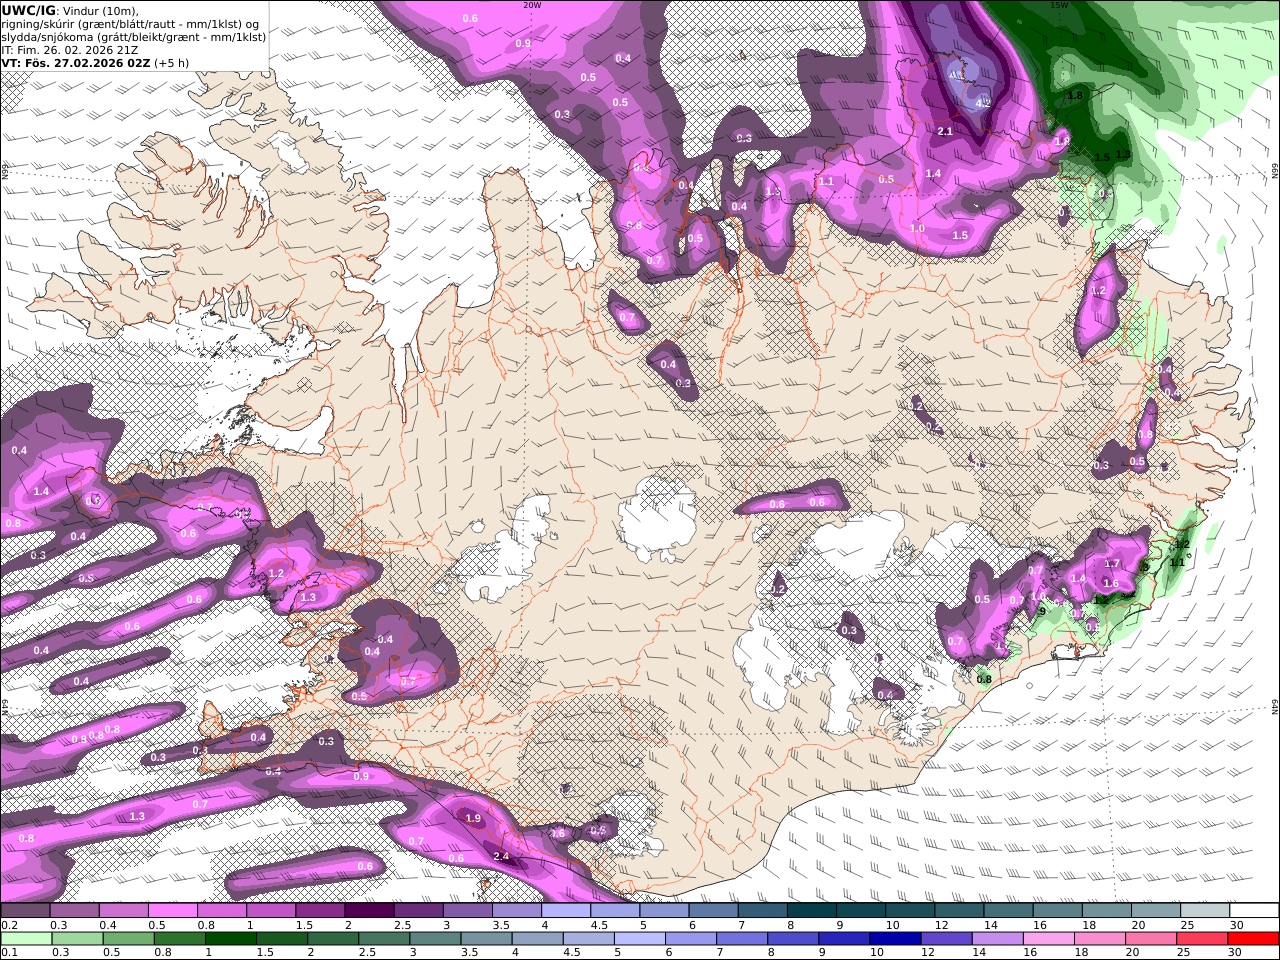
Task: Select the dark purple top-row swatch between 2 and 2.5
Action: [x=369, y=911]
